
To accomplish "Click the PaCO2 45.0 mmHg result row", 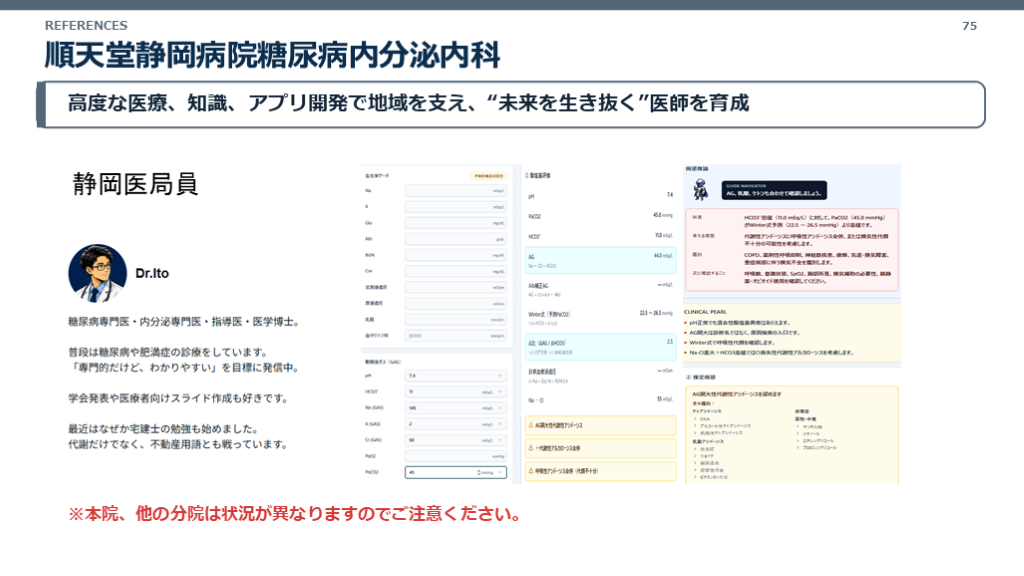I will coord(600,216).
